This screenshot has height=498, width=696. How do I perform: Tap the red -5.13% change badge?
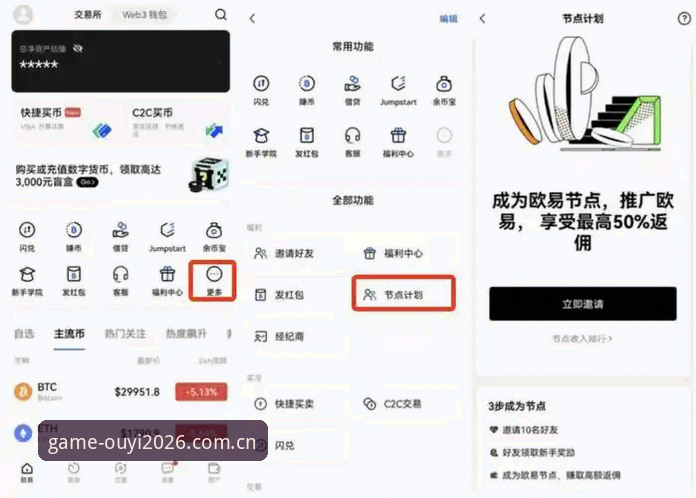click(201, 392)
